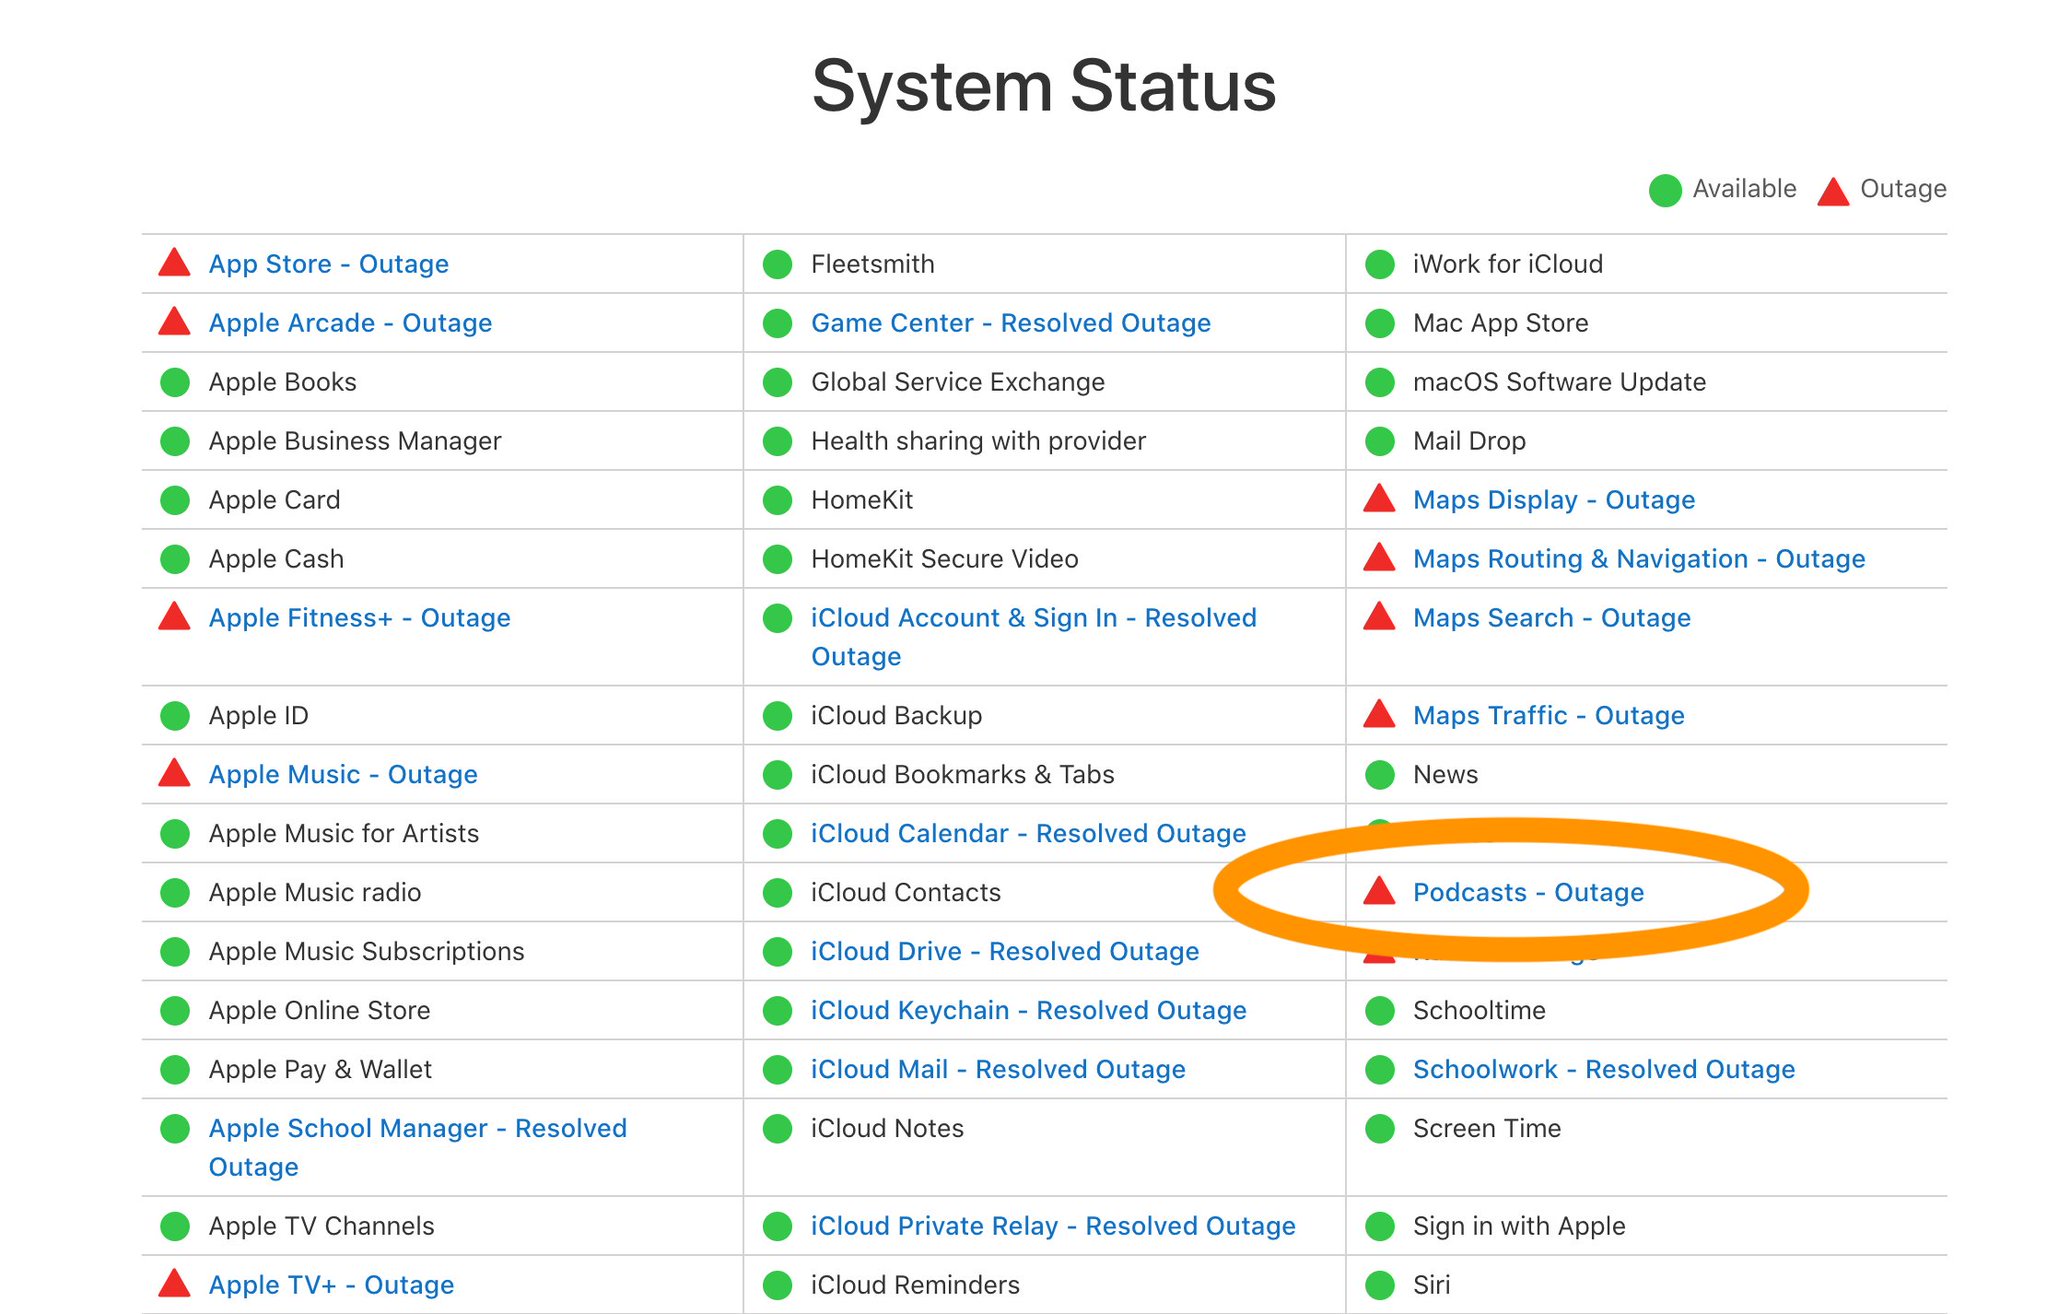Click the HomeKit Secure Video text
The width and height of the screenshot is (2047, 1314).
click(944, 559)
